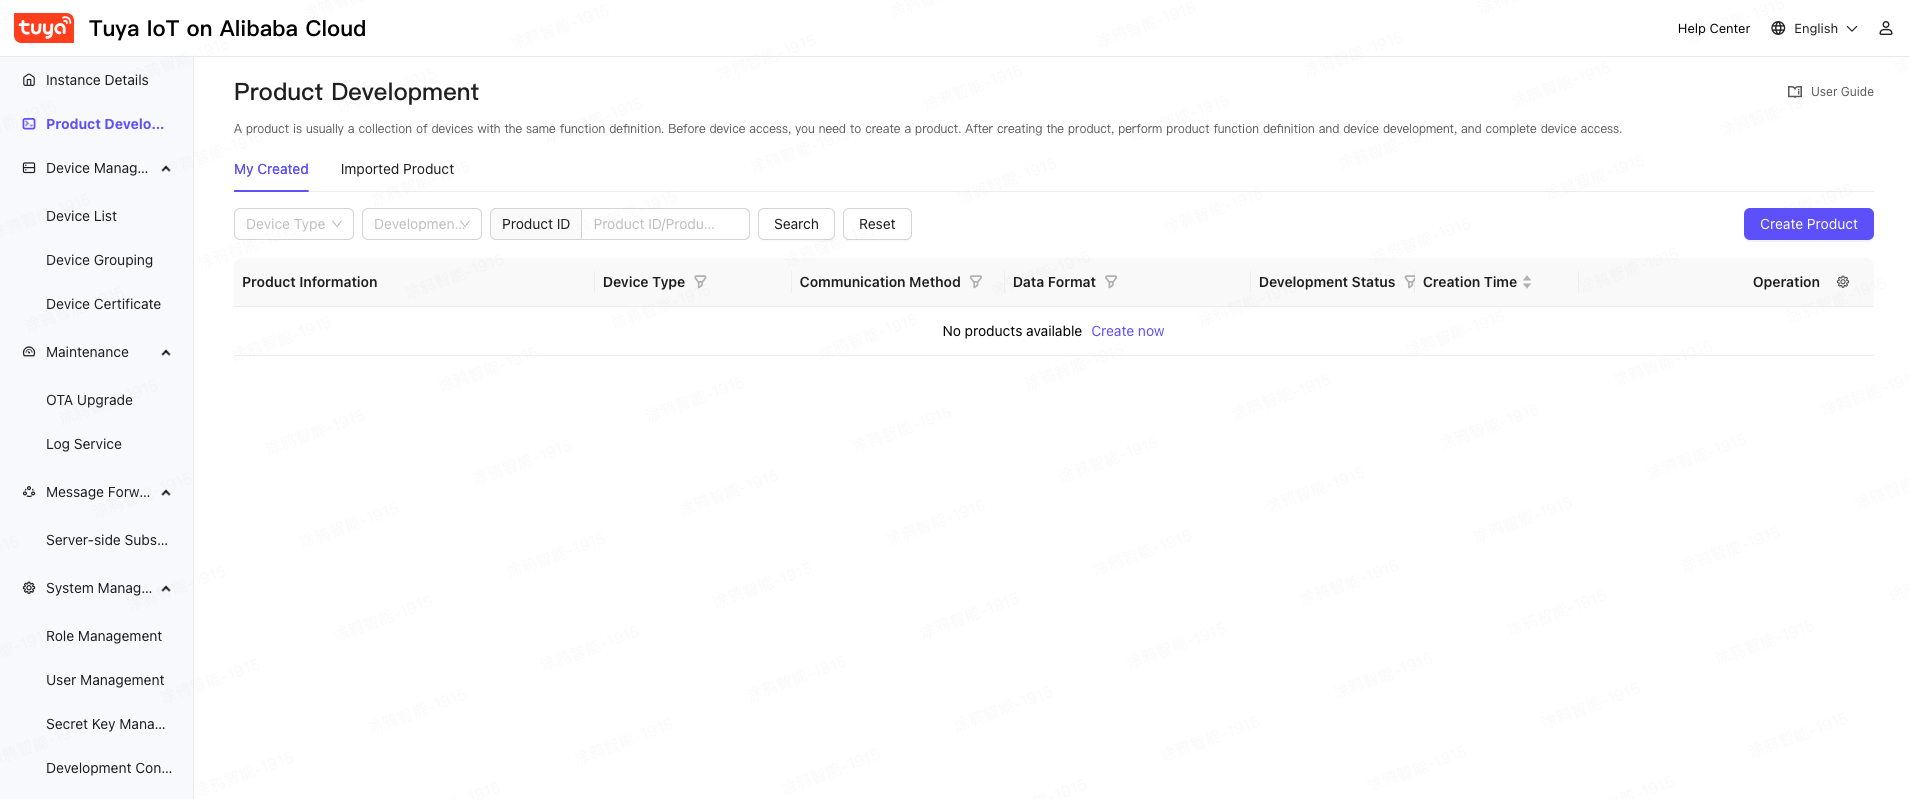The height and width of the screenshot is (799, 1909).
Task: Click System Management gear icon
Action: [29, 588]
